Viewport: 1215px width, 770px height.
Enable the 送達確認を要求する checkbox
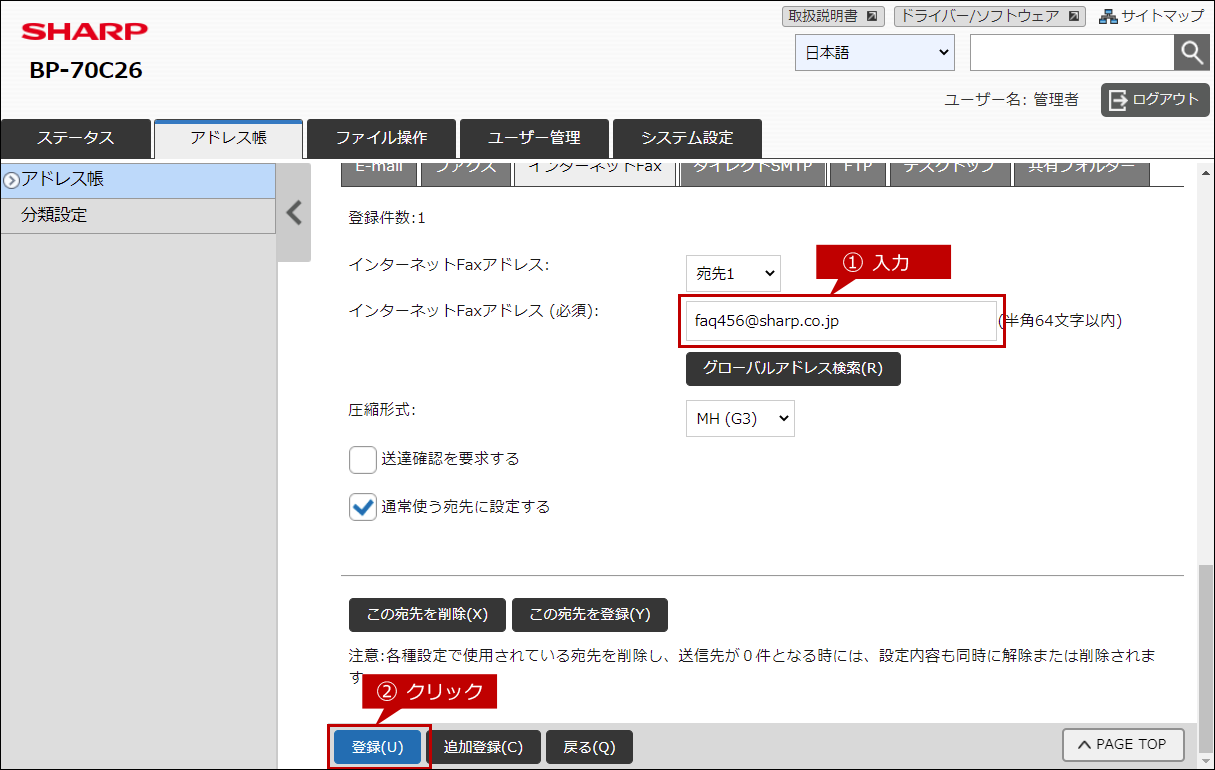click(362, 460)
